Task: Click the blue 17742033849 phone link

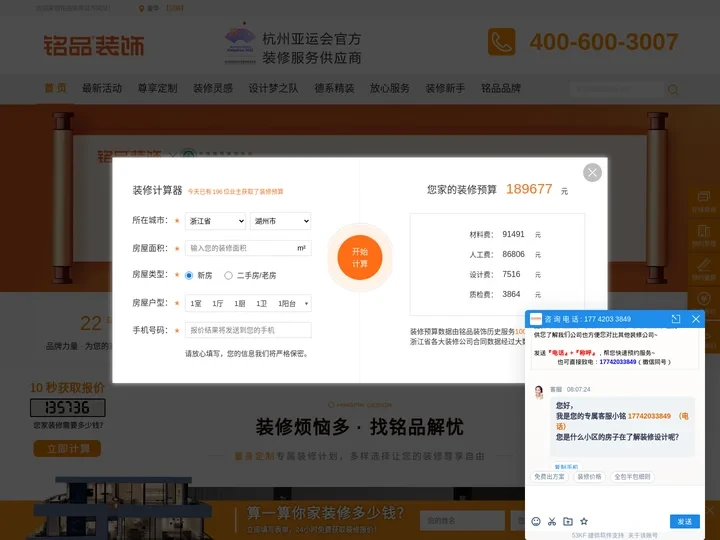Action: tap(618, 362)
